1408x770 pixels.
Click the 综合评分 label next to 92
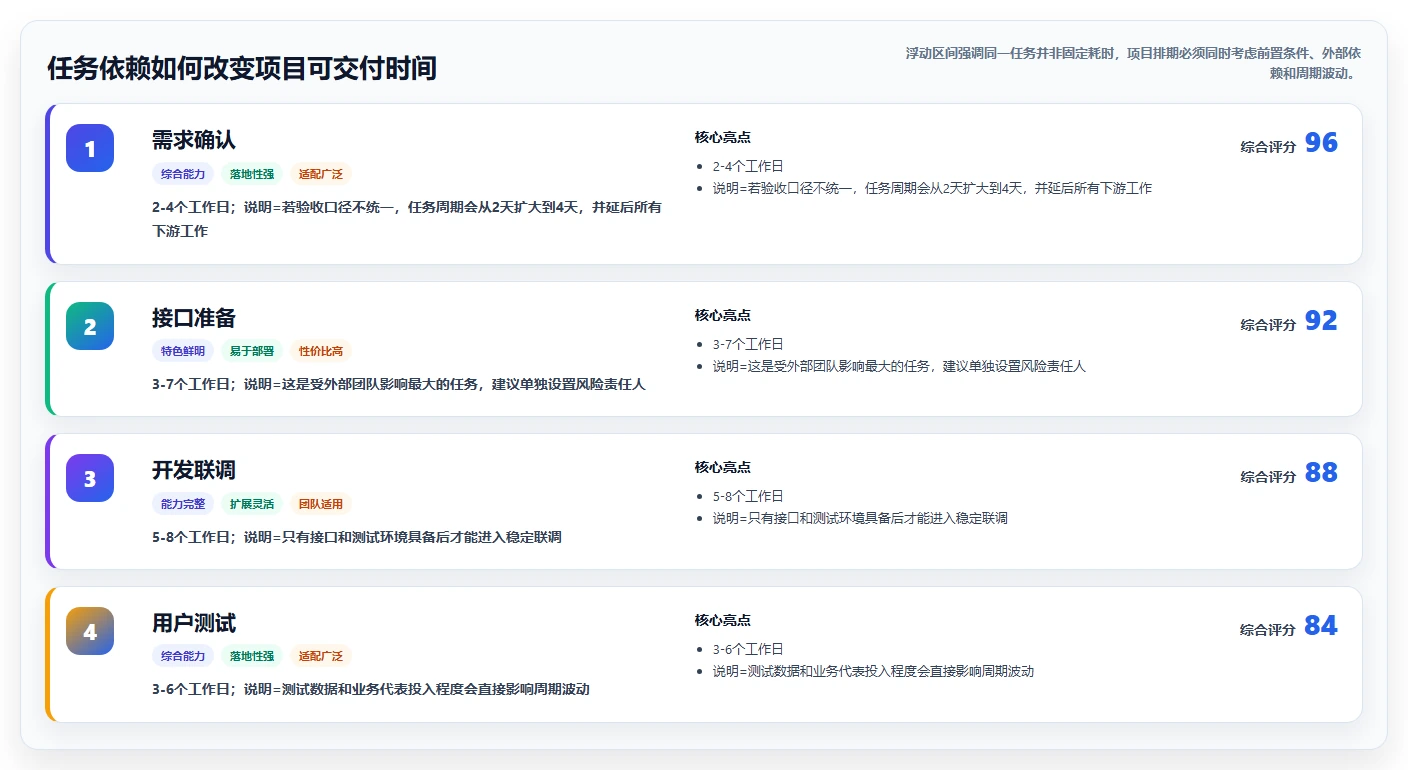coord(1268,324)
